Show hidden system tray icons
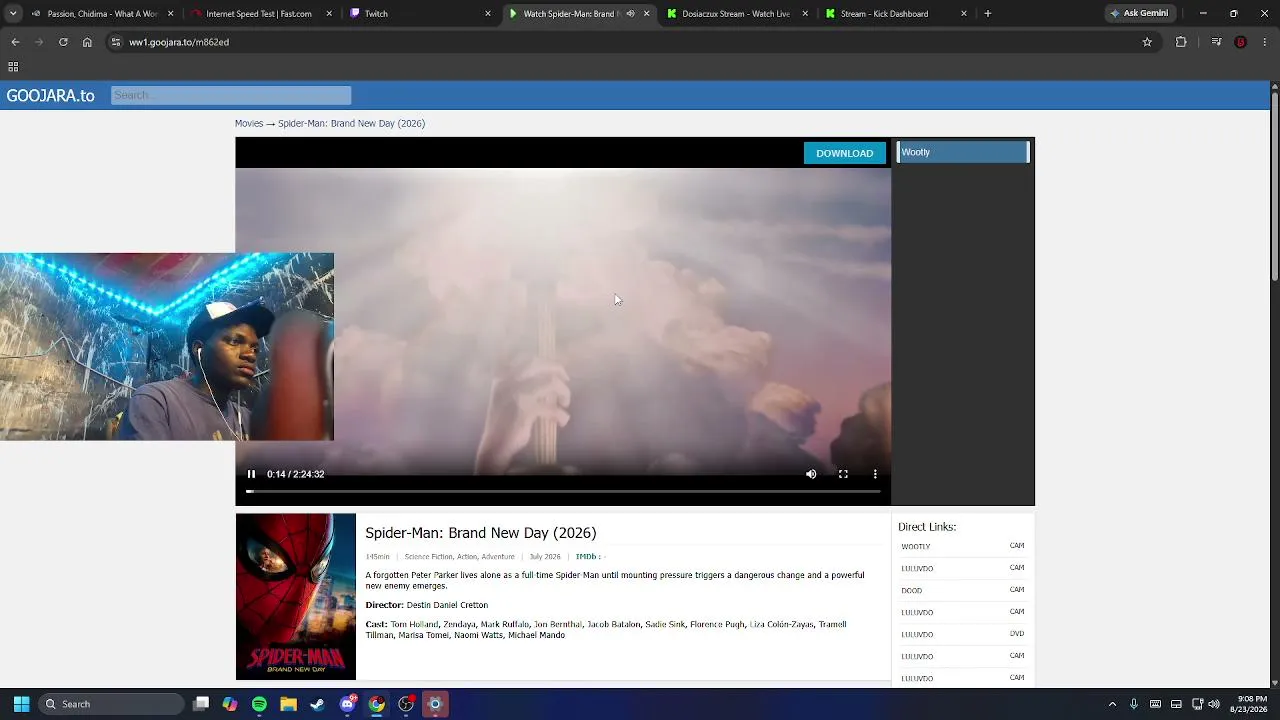The image size is (1280, 720). (1112, 704)
